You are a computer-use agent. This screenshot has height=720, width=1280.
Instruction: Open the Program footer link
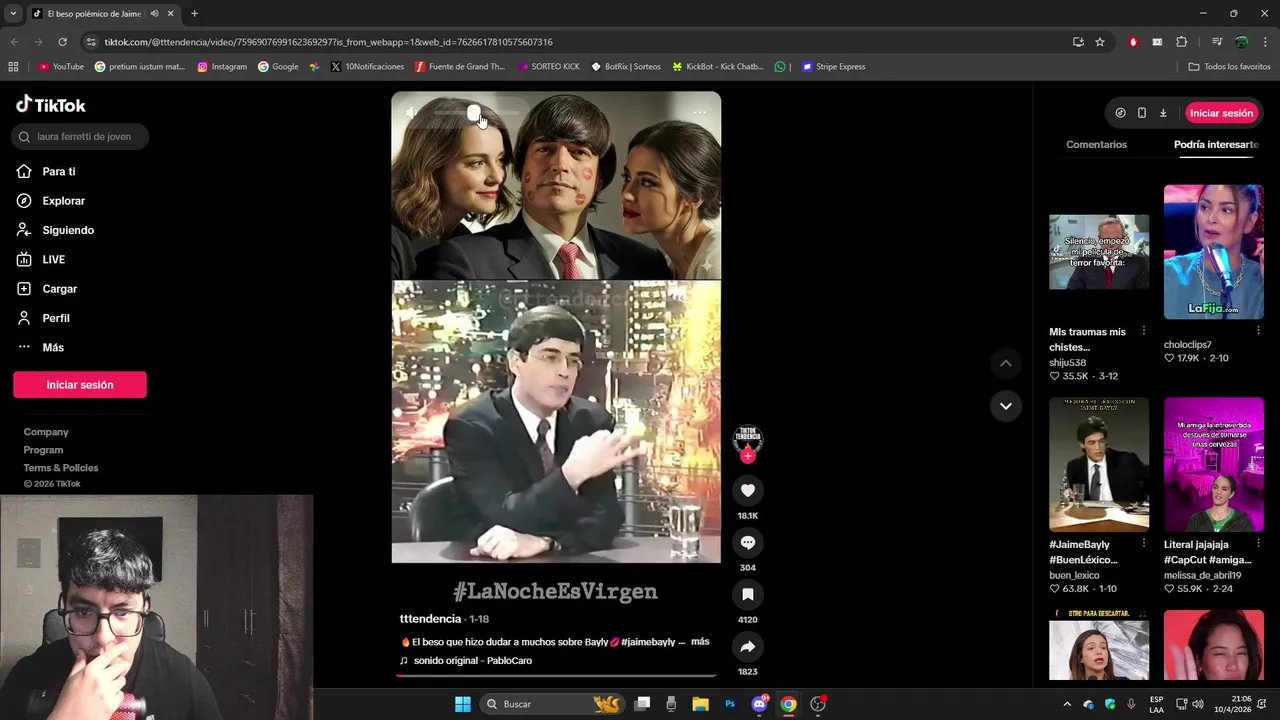tap(43, 450)
